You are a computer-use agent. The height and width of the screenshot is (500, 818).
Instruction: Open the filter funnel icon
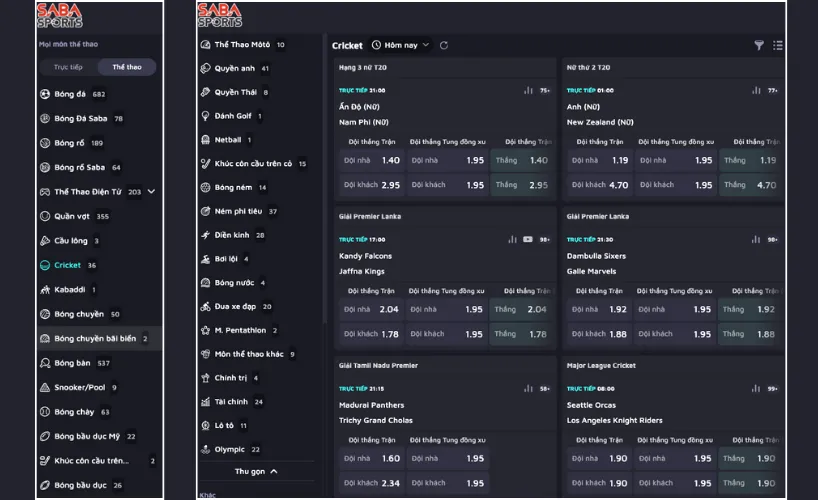click(759, 45)
